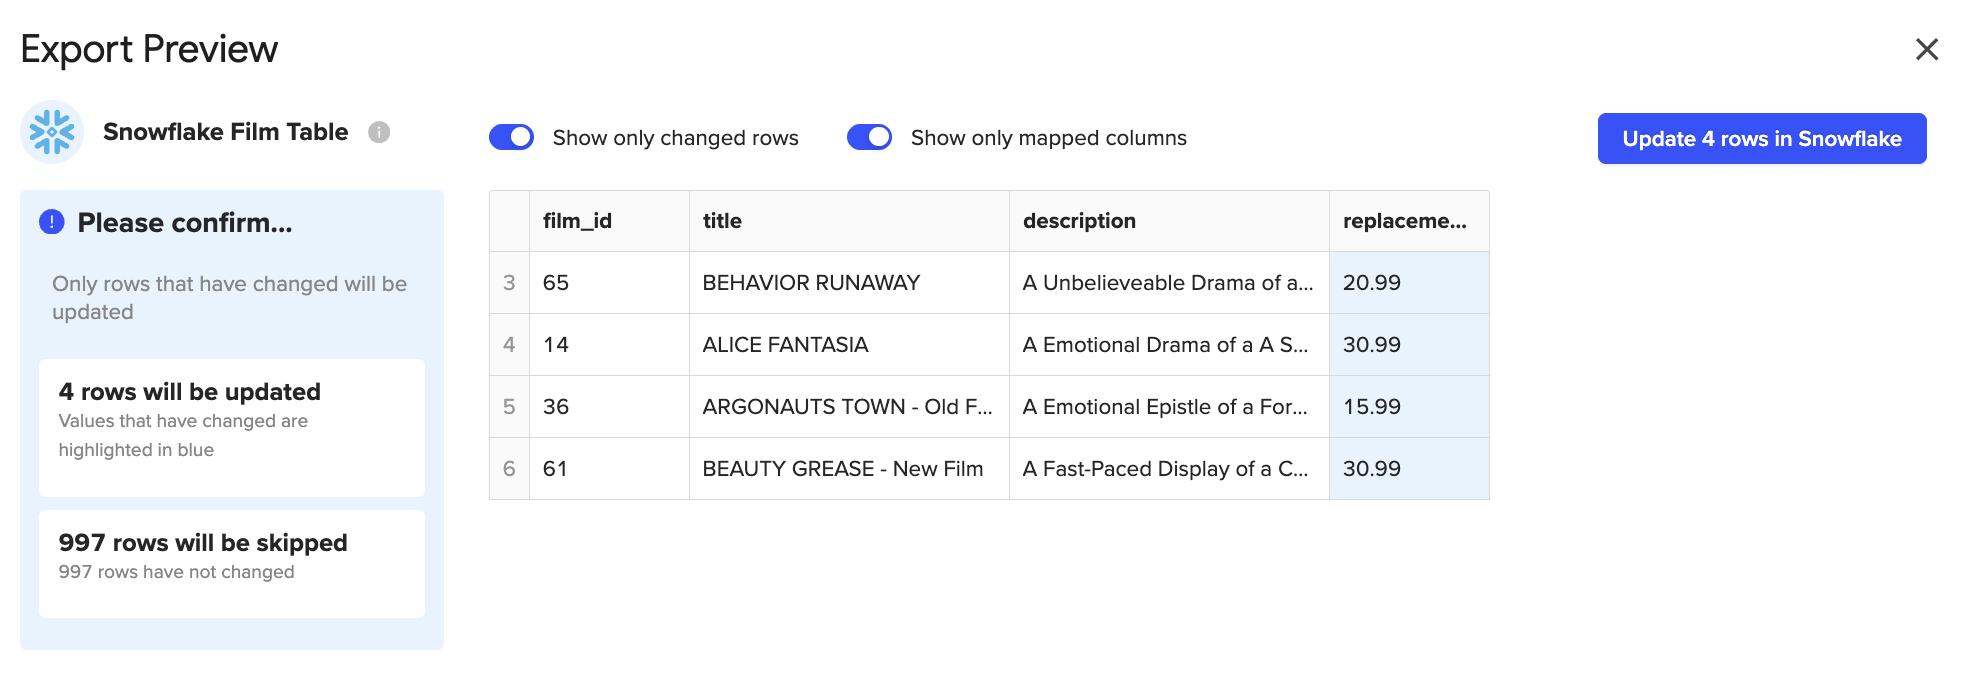This screenshot has height=686, width=1964.
Task: Close the Export Preview dialog
Action: [x=1926, y=49]
